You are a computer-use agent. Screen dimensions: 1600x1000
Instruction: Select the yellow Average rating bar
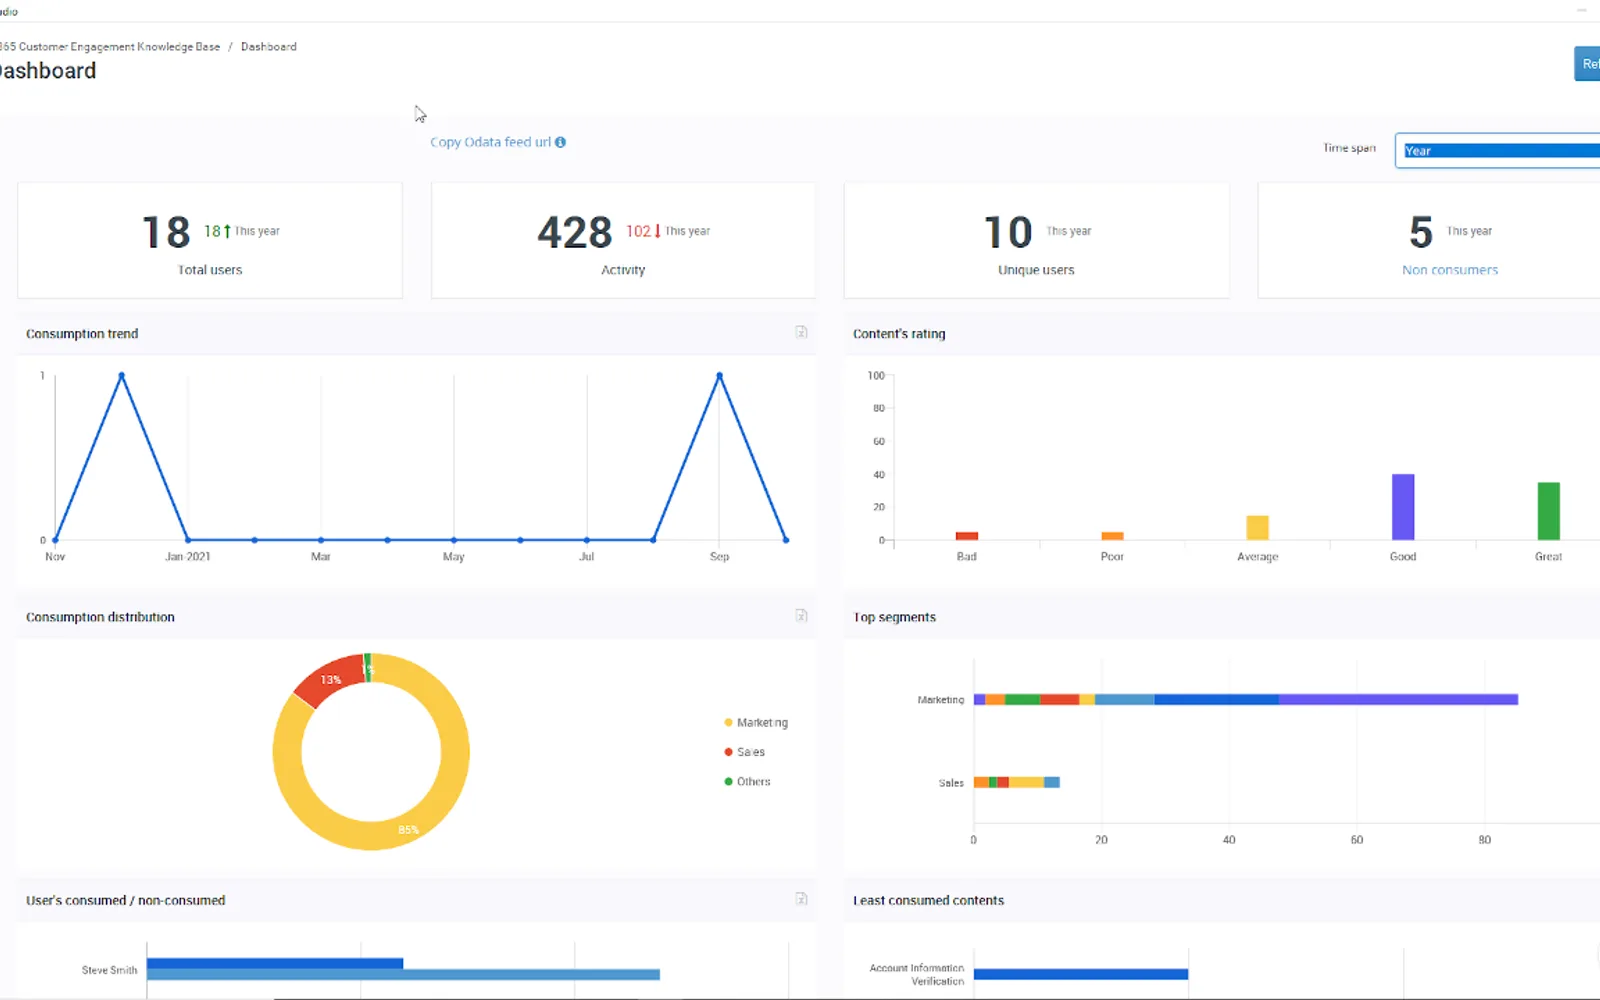(1257, 527)
